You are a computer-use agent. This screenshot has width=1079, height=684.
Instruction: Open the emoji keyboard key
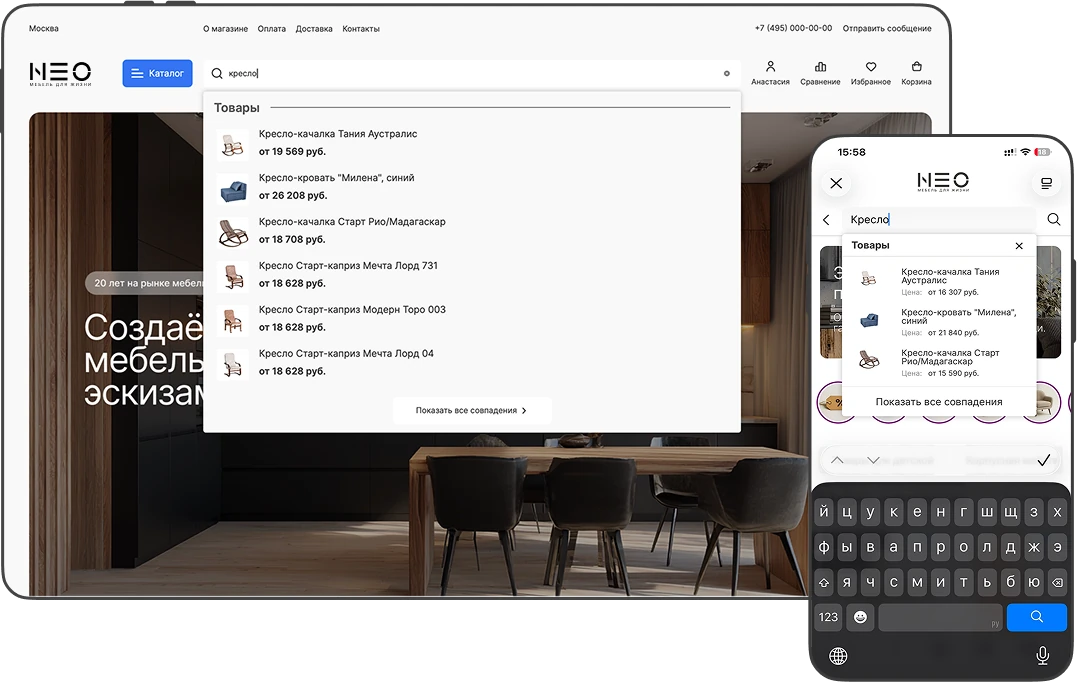click(x=860, y=617)
